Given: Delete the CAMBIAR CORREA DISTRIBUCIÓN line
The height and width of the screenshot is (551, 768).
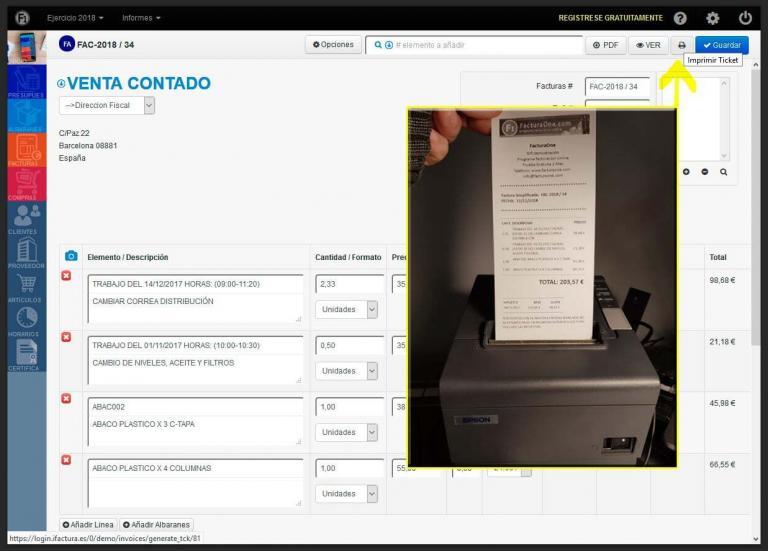Looking at the screenshot, I should 66,276.
